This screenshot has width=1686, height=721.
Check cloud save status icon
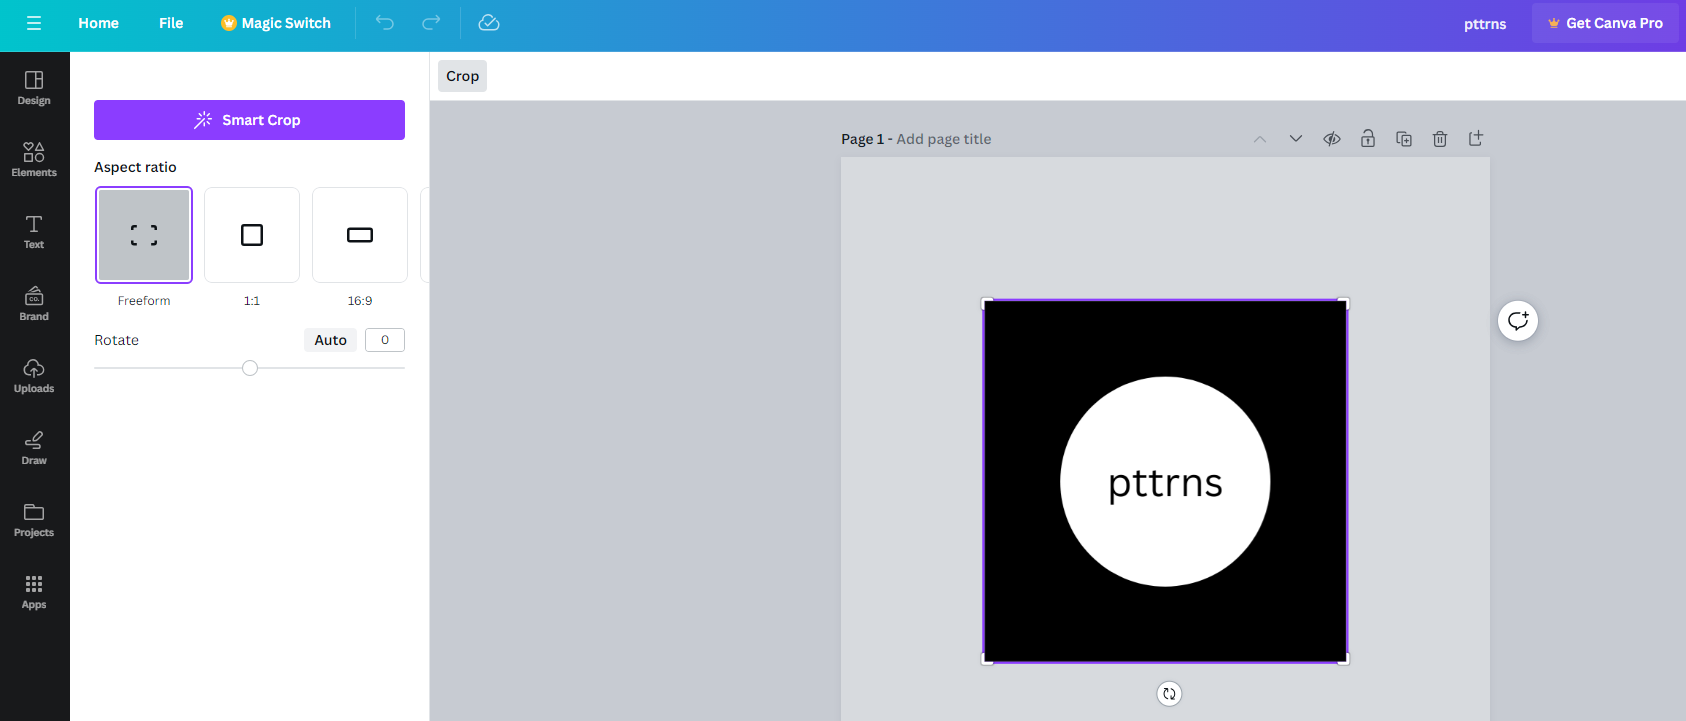pyautogui.click(x=489, y=23)
